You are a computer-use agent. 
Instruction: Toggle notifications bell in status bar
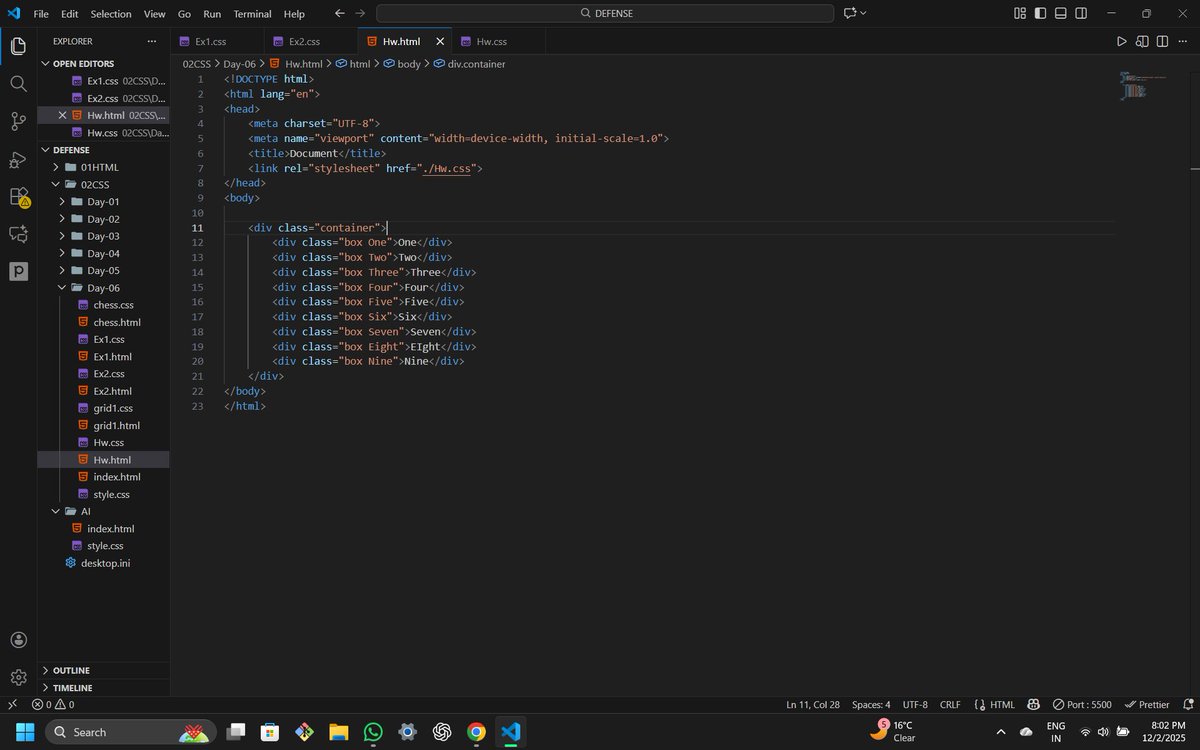click(x=1190, y=704)
